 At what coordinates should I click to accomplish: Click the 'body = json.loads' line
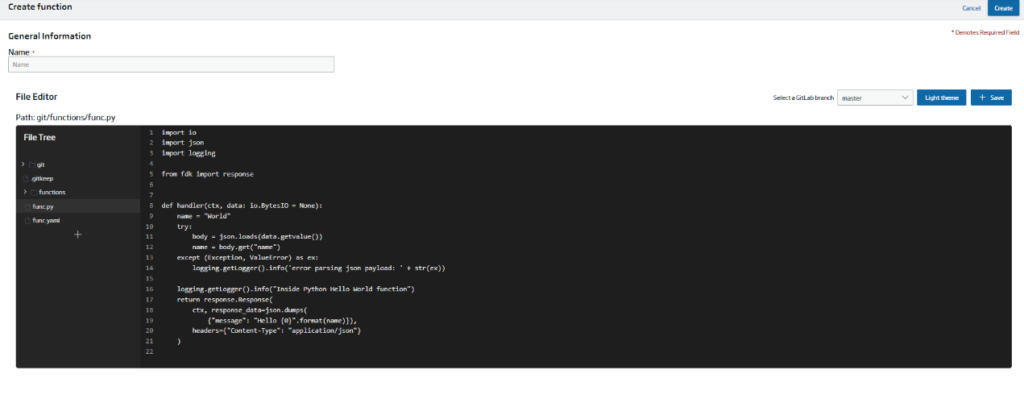pos(257,237)
